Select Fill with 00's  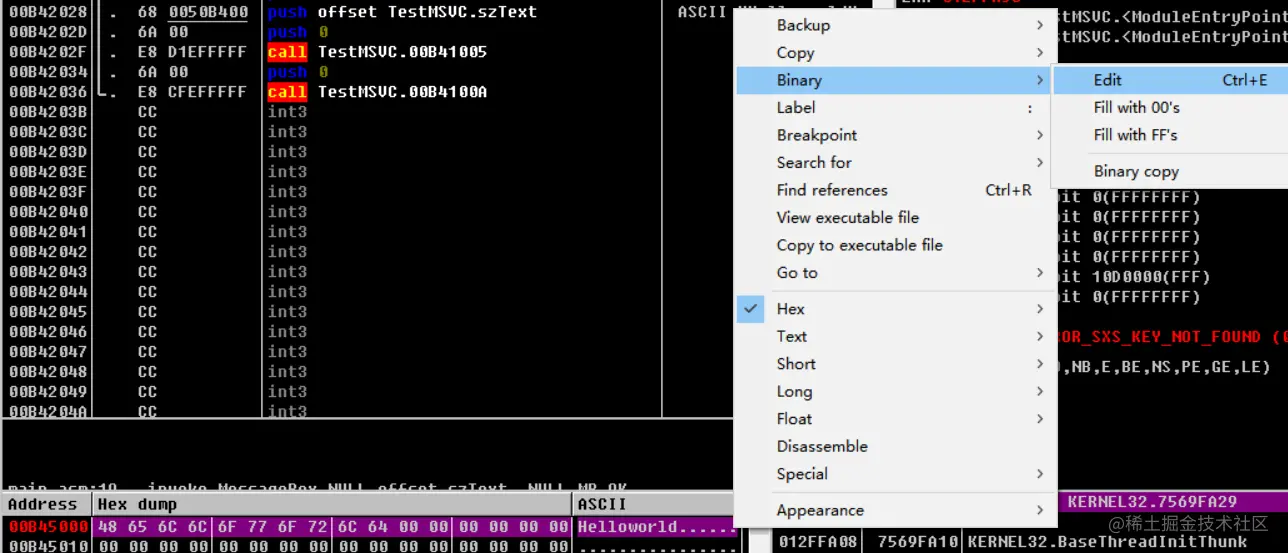click(1171, 107)
